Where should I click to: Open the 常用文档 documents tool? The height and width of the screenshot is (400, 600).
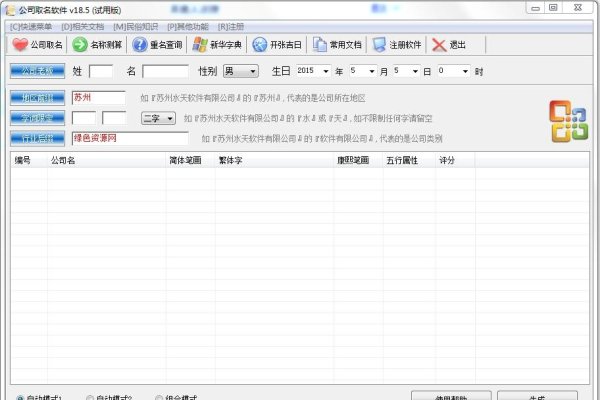[337, 45]
